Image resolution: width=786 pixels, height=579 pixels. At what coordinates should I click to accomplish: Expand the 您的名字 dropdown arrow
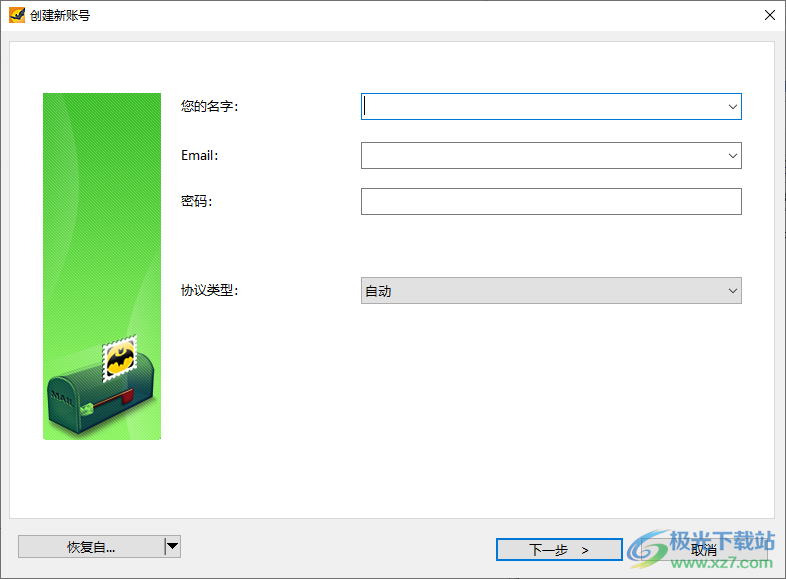pos(732,106)
